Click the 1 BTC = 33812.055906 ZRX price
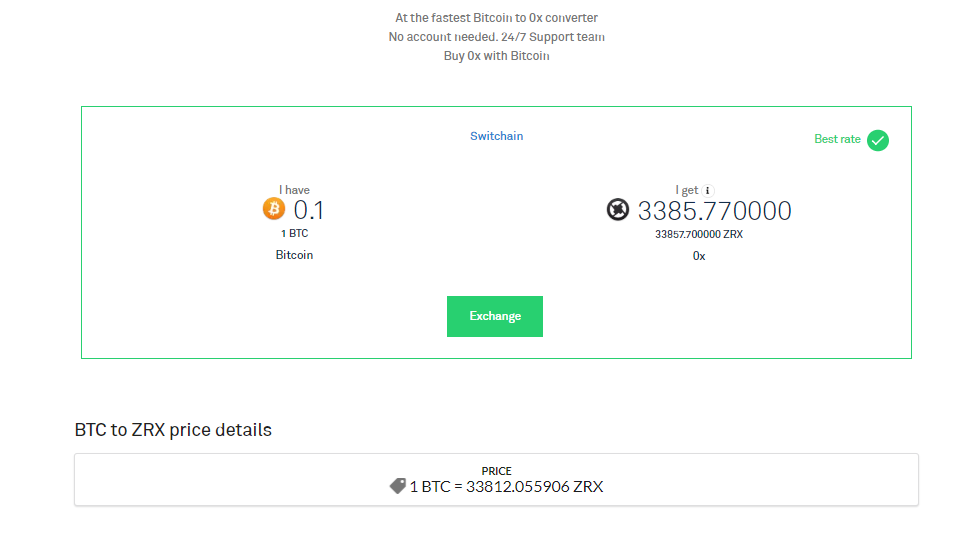Viewport: 979px width, 535px height. pos(506,487)
